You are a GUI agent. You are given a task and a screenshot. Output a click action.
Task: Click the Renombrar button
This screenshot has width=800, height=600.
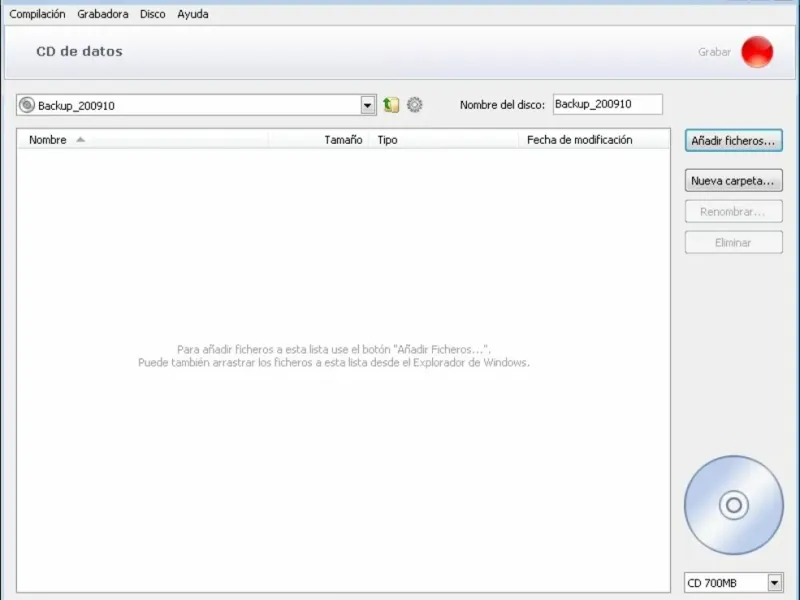tap(733, 212)
